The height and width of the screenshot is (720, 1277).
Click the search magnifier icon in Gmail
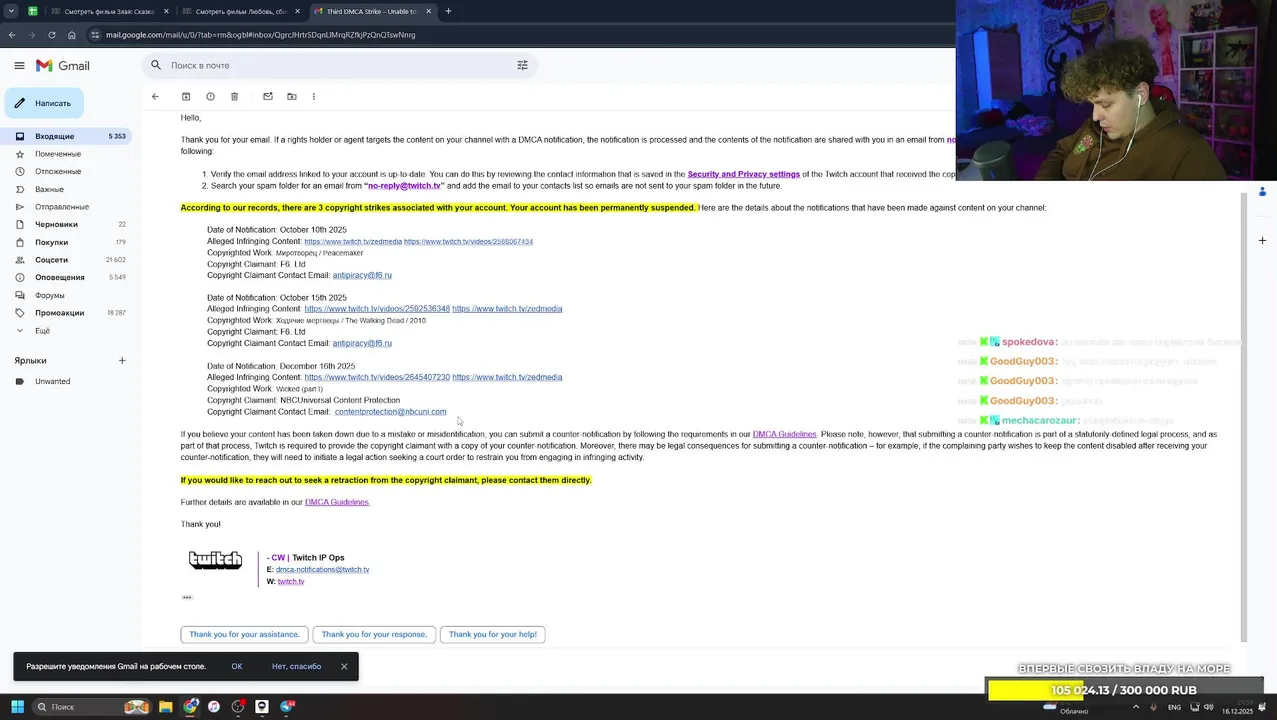tap(156, 65)
